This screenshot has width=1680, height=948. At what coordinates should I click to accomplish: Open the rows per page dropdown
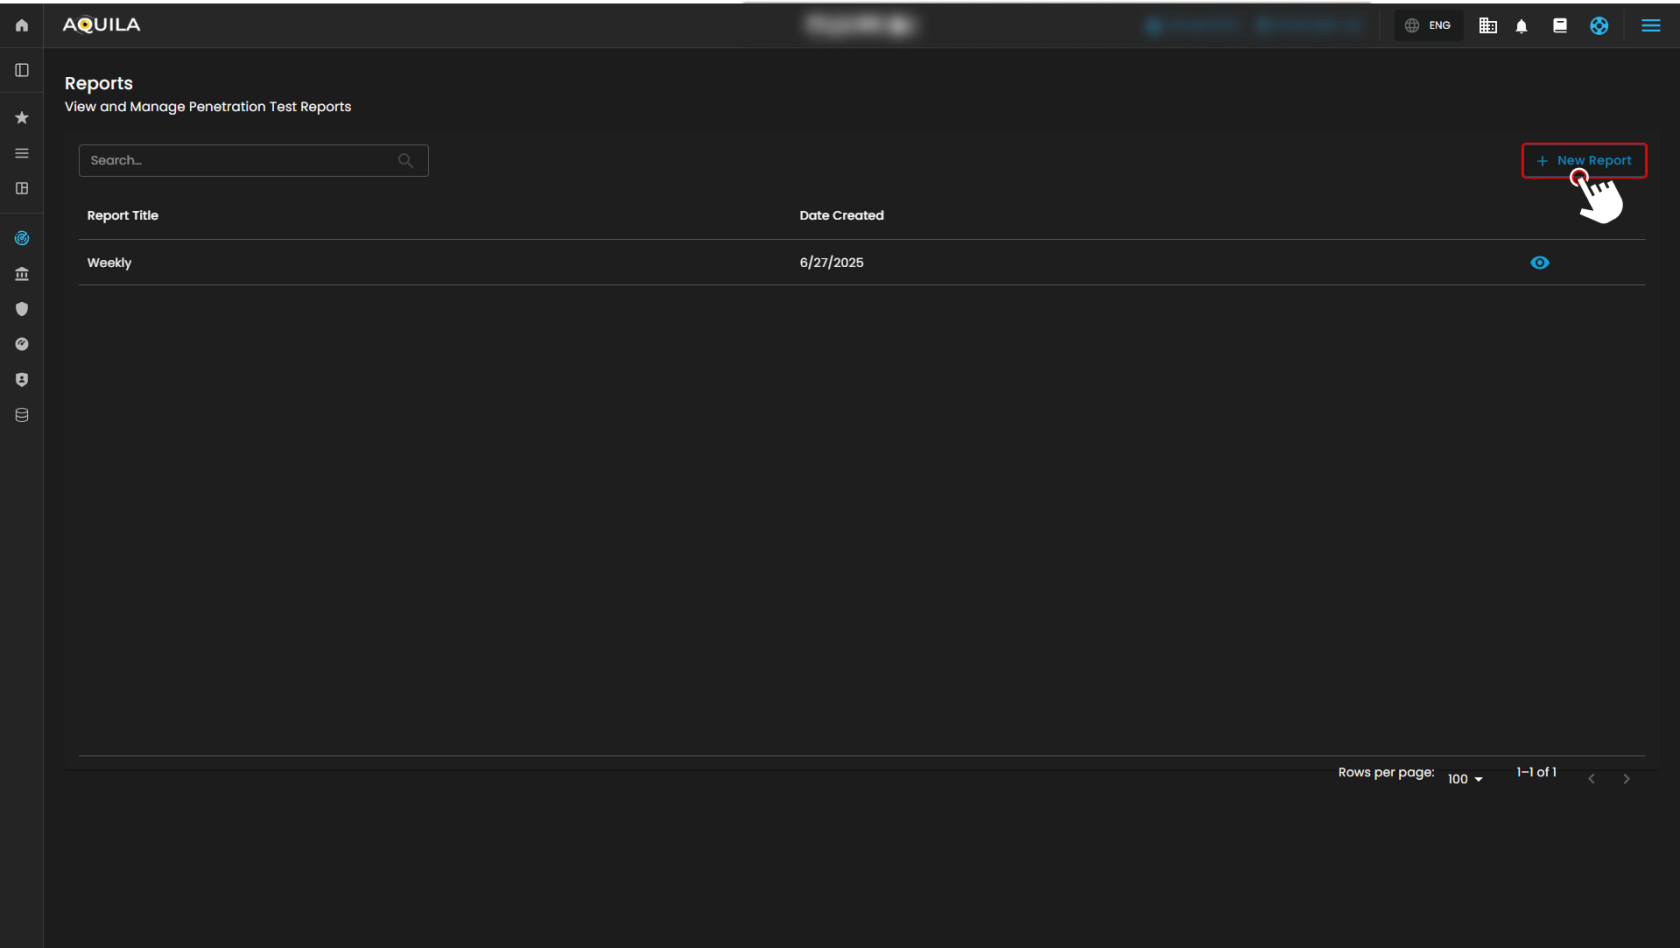(x=1465, y=779)
